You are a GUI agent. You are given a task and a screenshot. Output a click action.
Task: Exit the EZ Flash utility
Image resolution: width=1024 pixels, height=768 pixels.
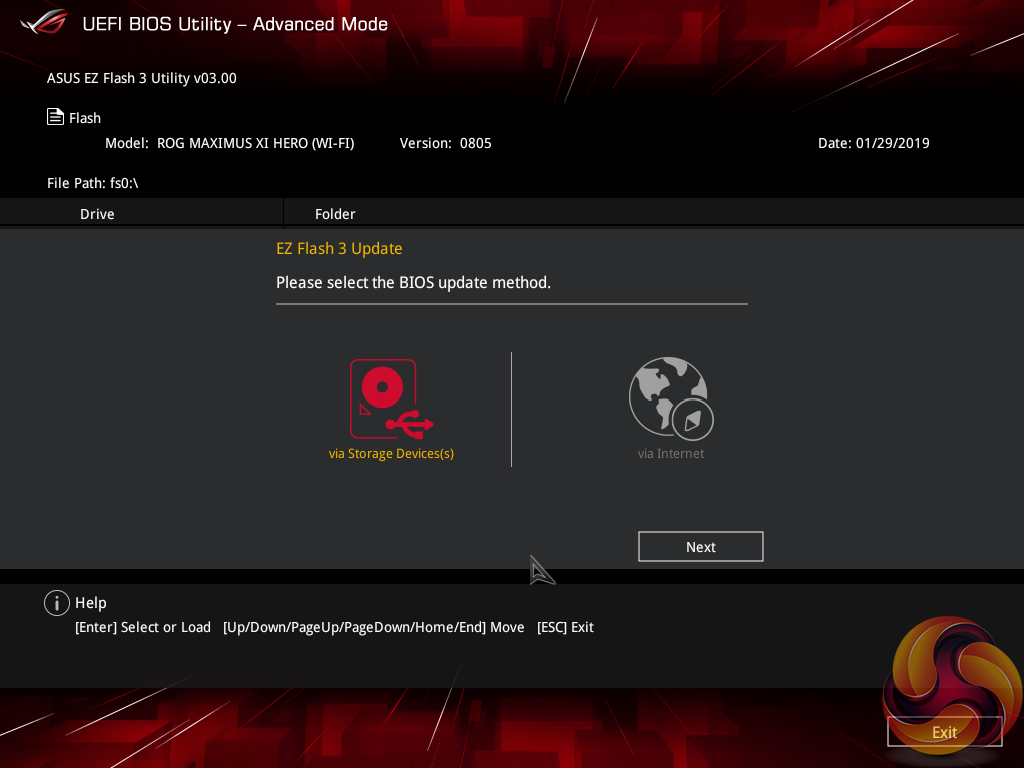[944, 732]
